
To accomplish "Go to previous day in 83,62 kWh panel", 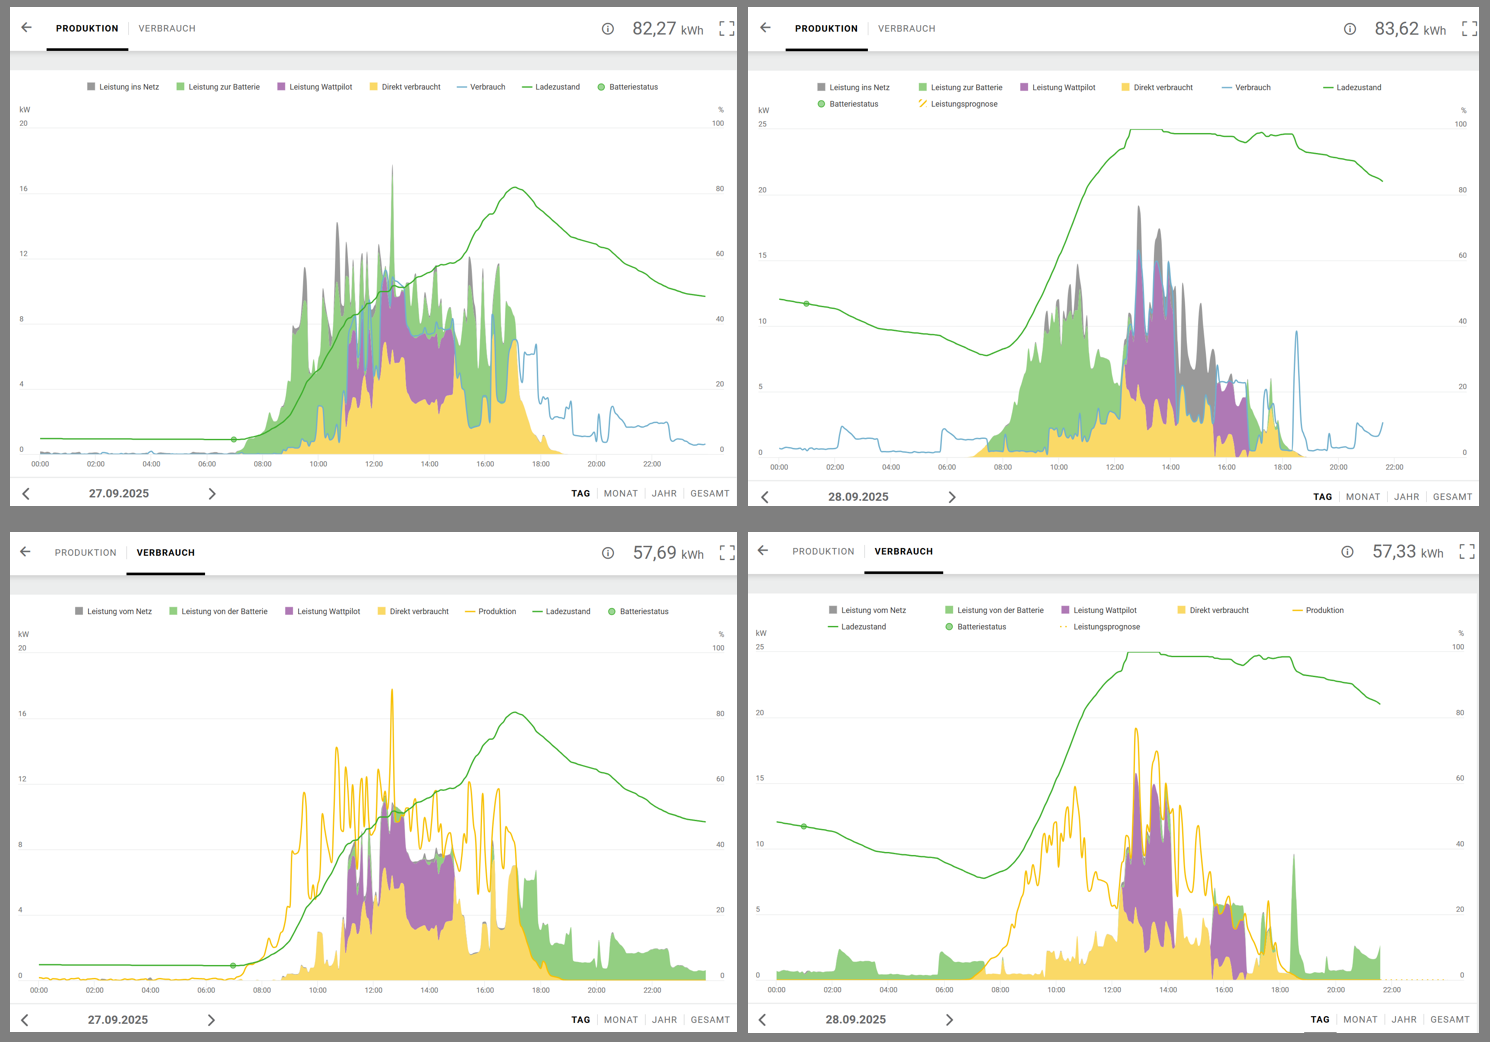I will tap(765, 497).
